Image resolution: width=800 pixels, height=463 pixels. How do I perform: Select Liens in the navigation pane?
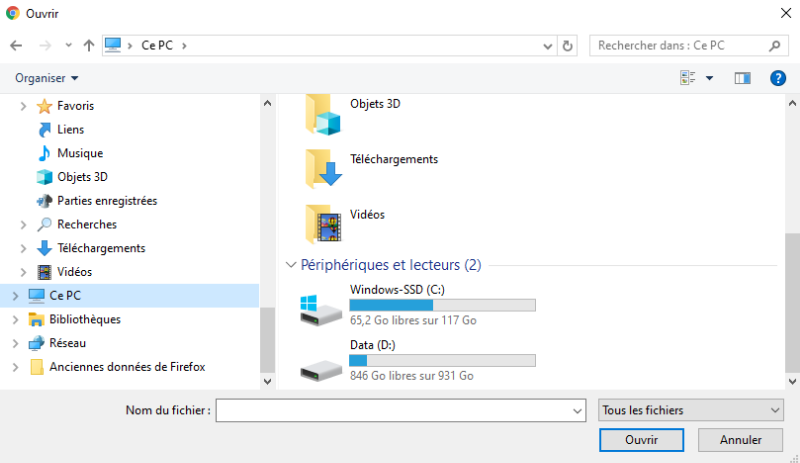[70, 130]
